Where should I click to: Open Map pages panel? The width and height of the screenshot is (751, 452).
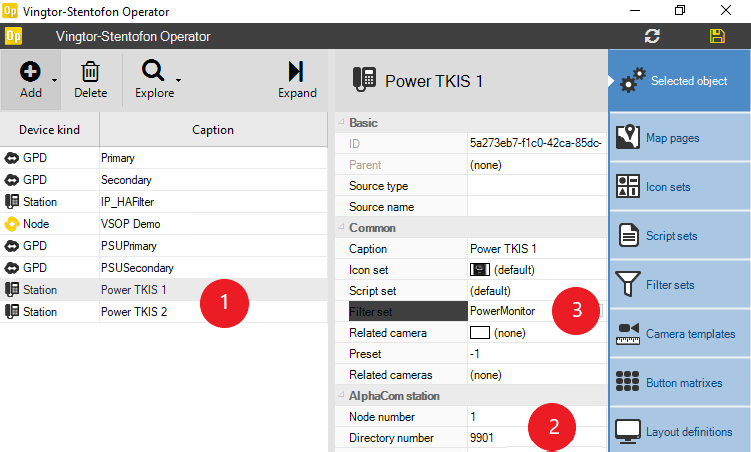(679, 137)
